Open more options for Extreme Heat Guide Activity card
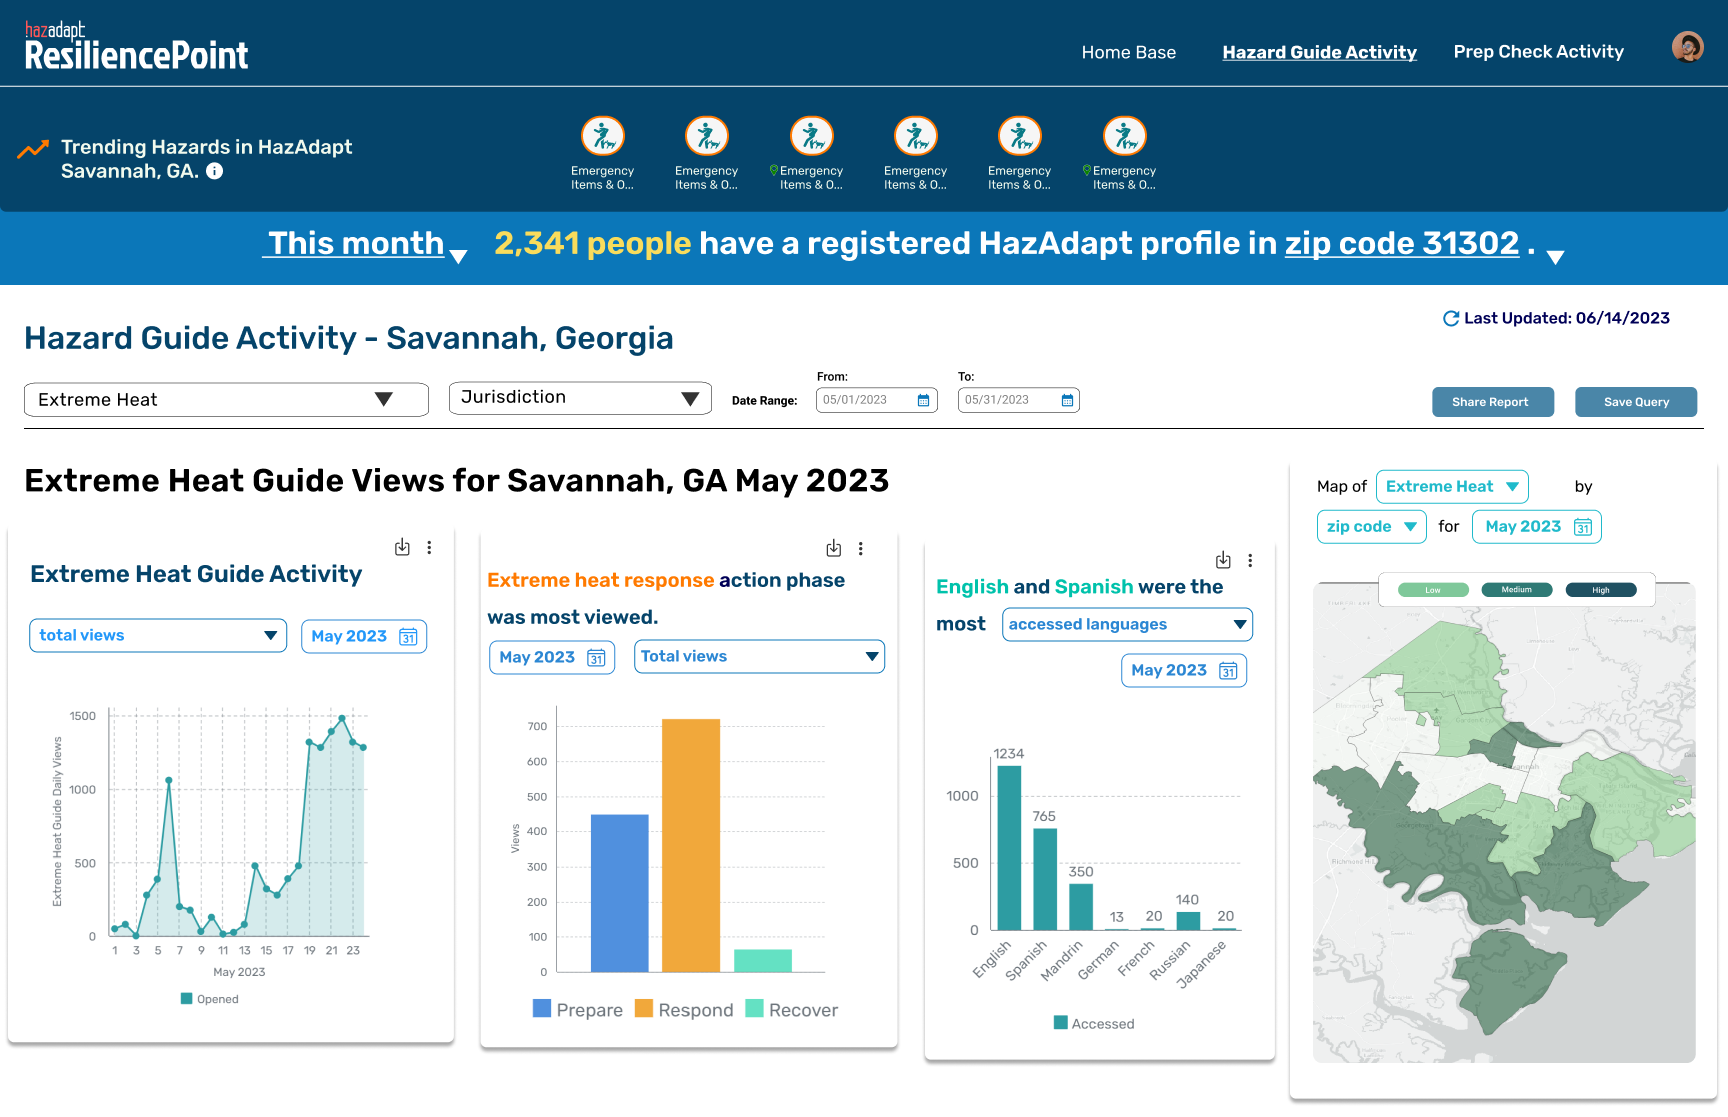The width and height of the screenshot is (1728, 1117). click(x=429, y=547)
